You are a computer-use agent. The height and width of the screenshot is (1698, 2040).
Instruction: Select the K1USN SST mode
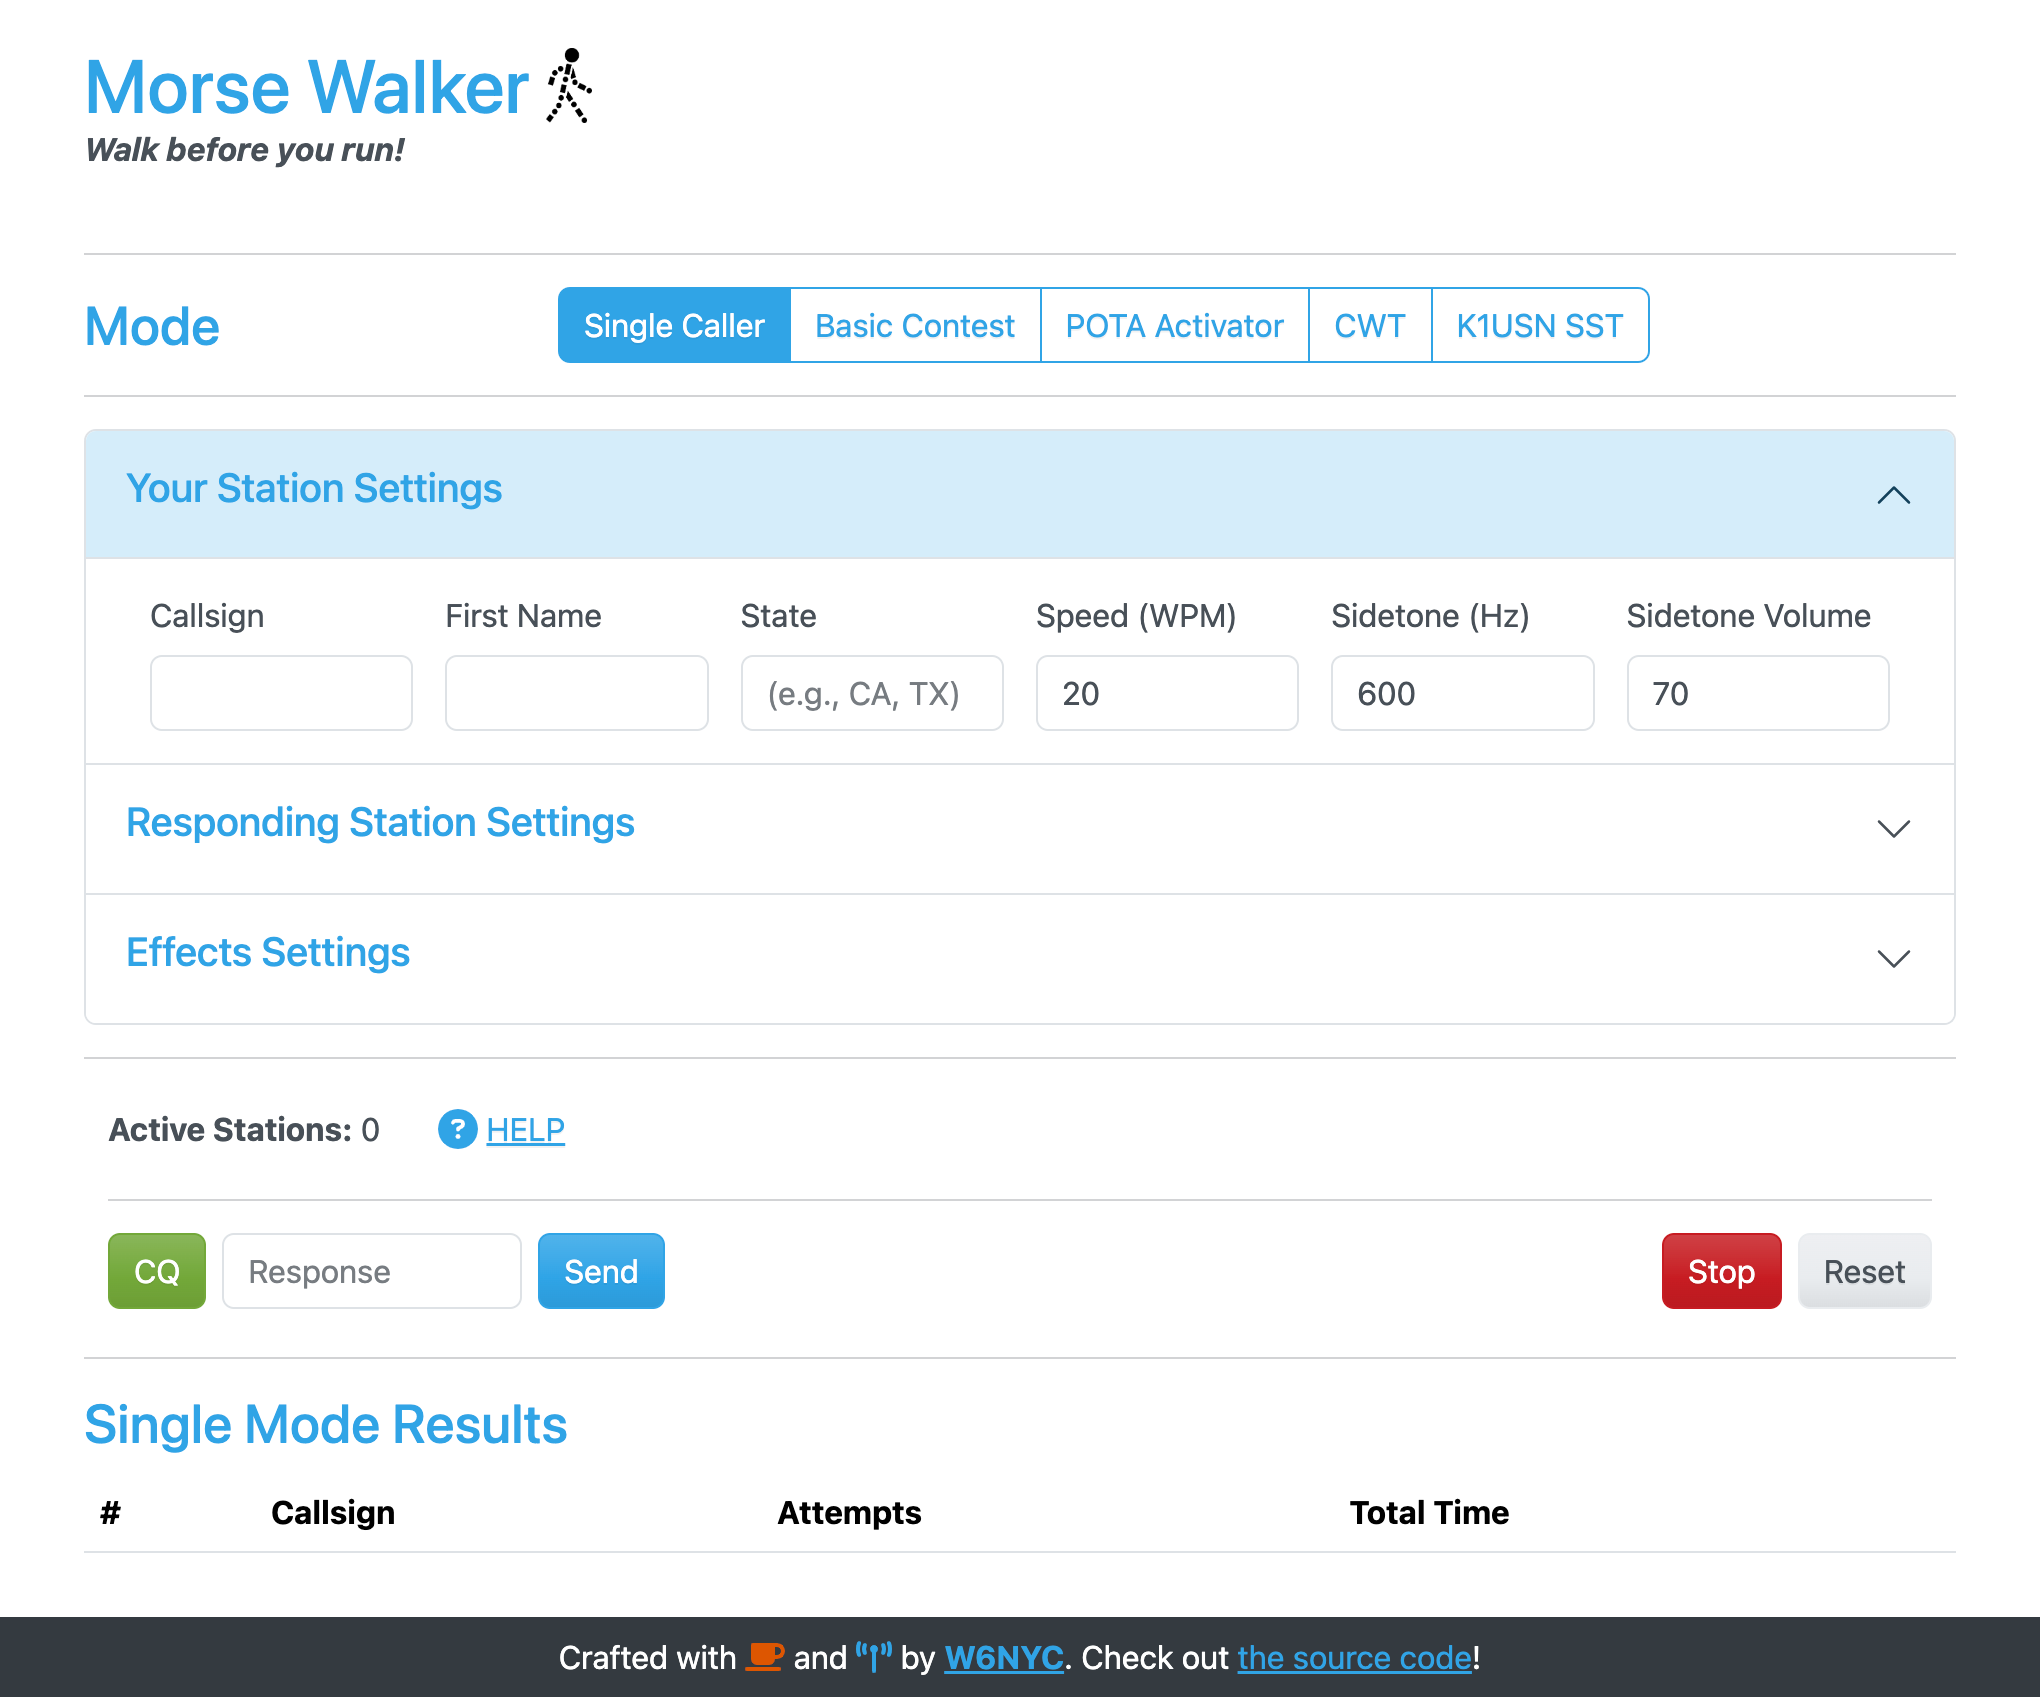[1539, 325]
